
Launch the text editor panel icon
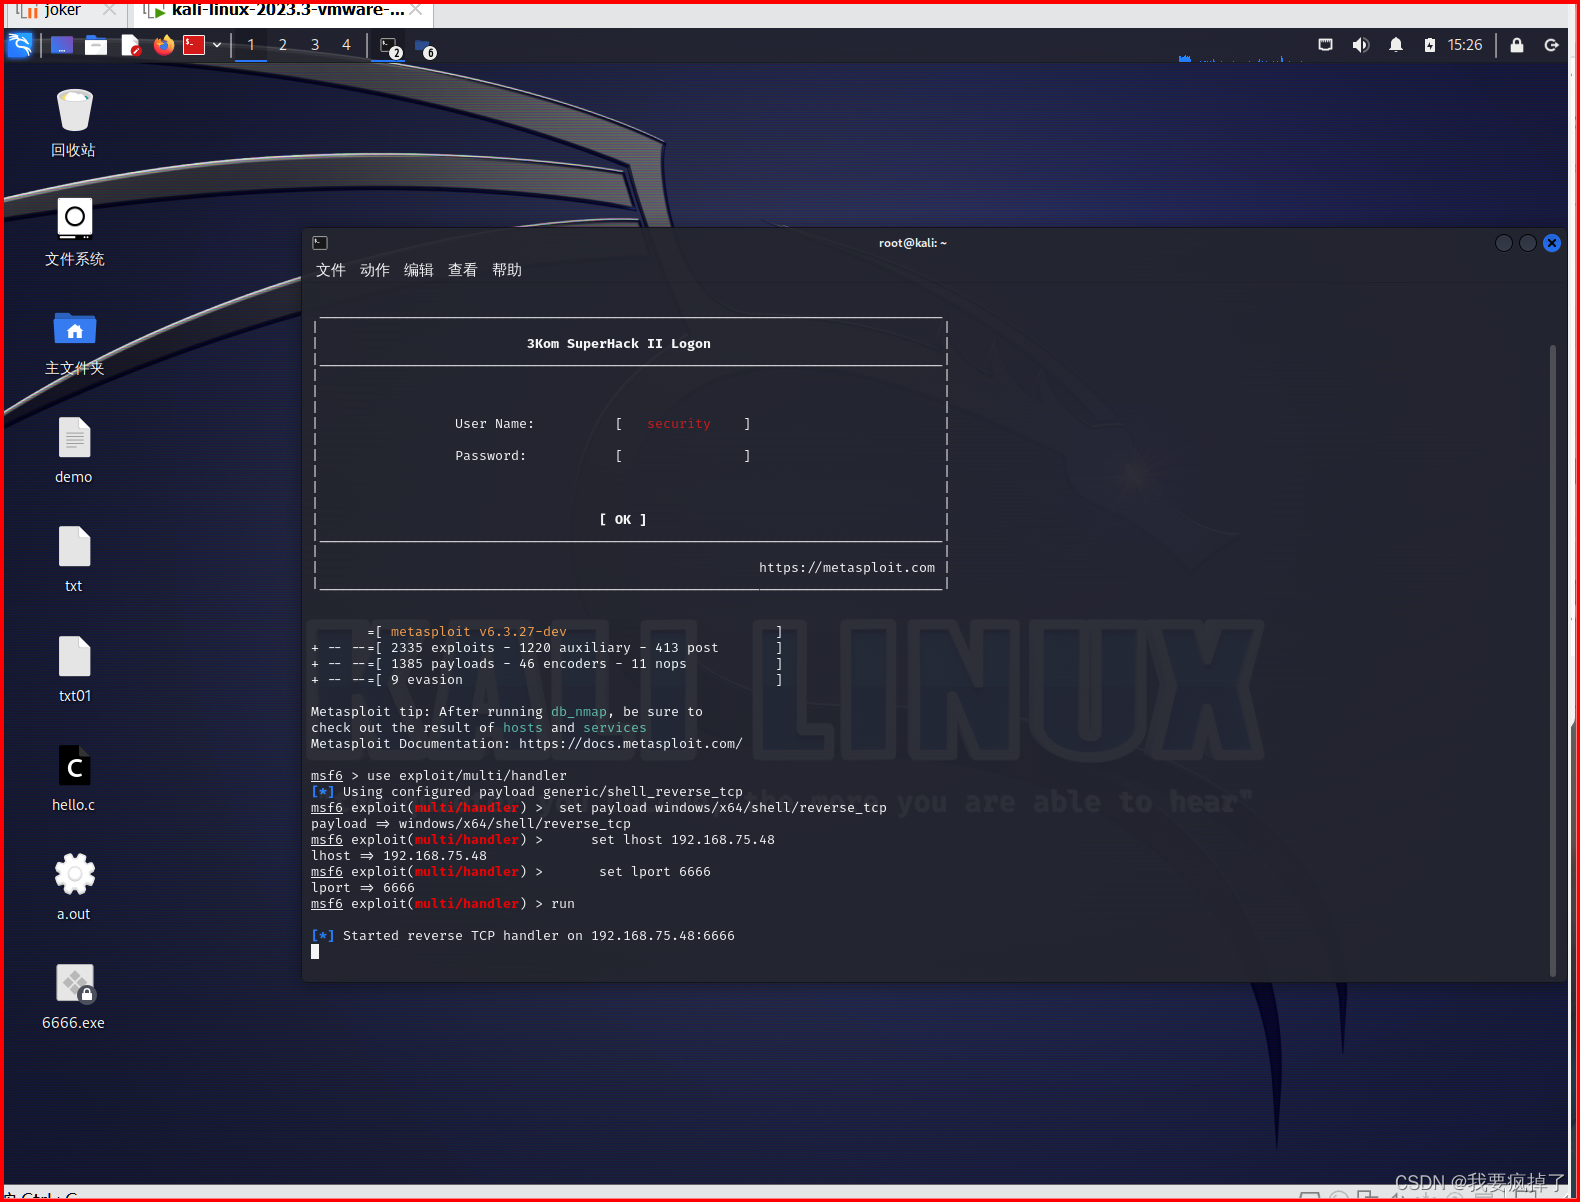pyautogui.click(x=130, y=45)
